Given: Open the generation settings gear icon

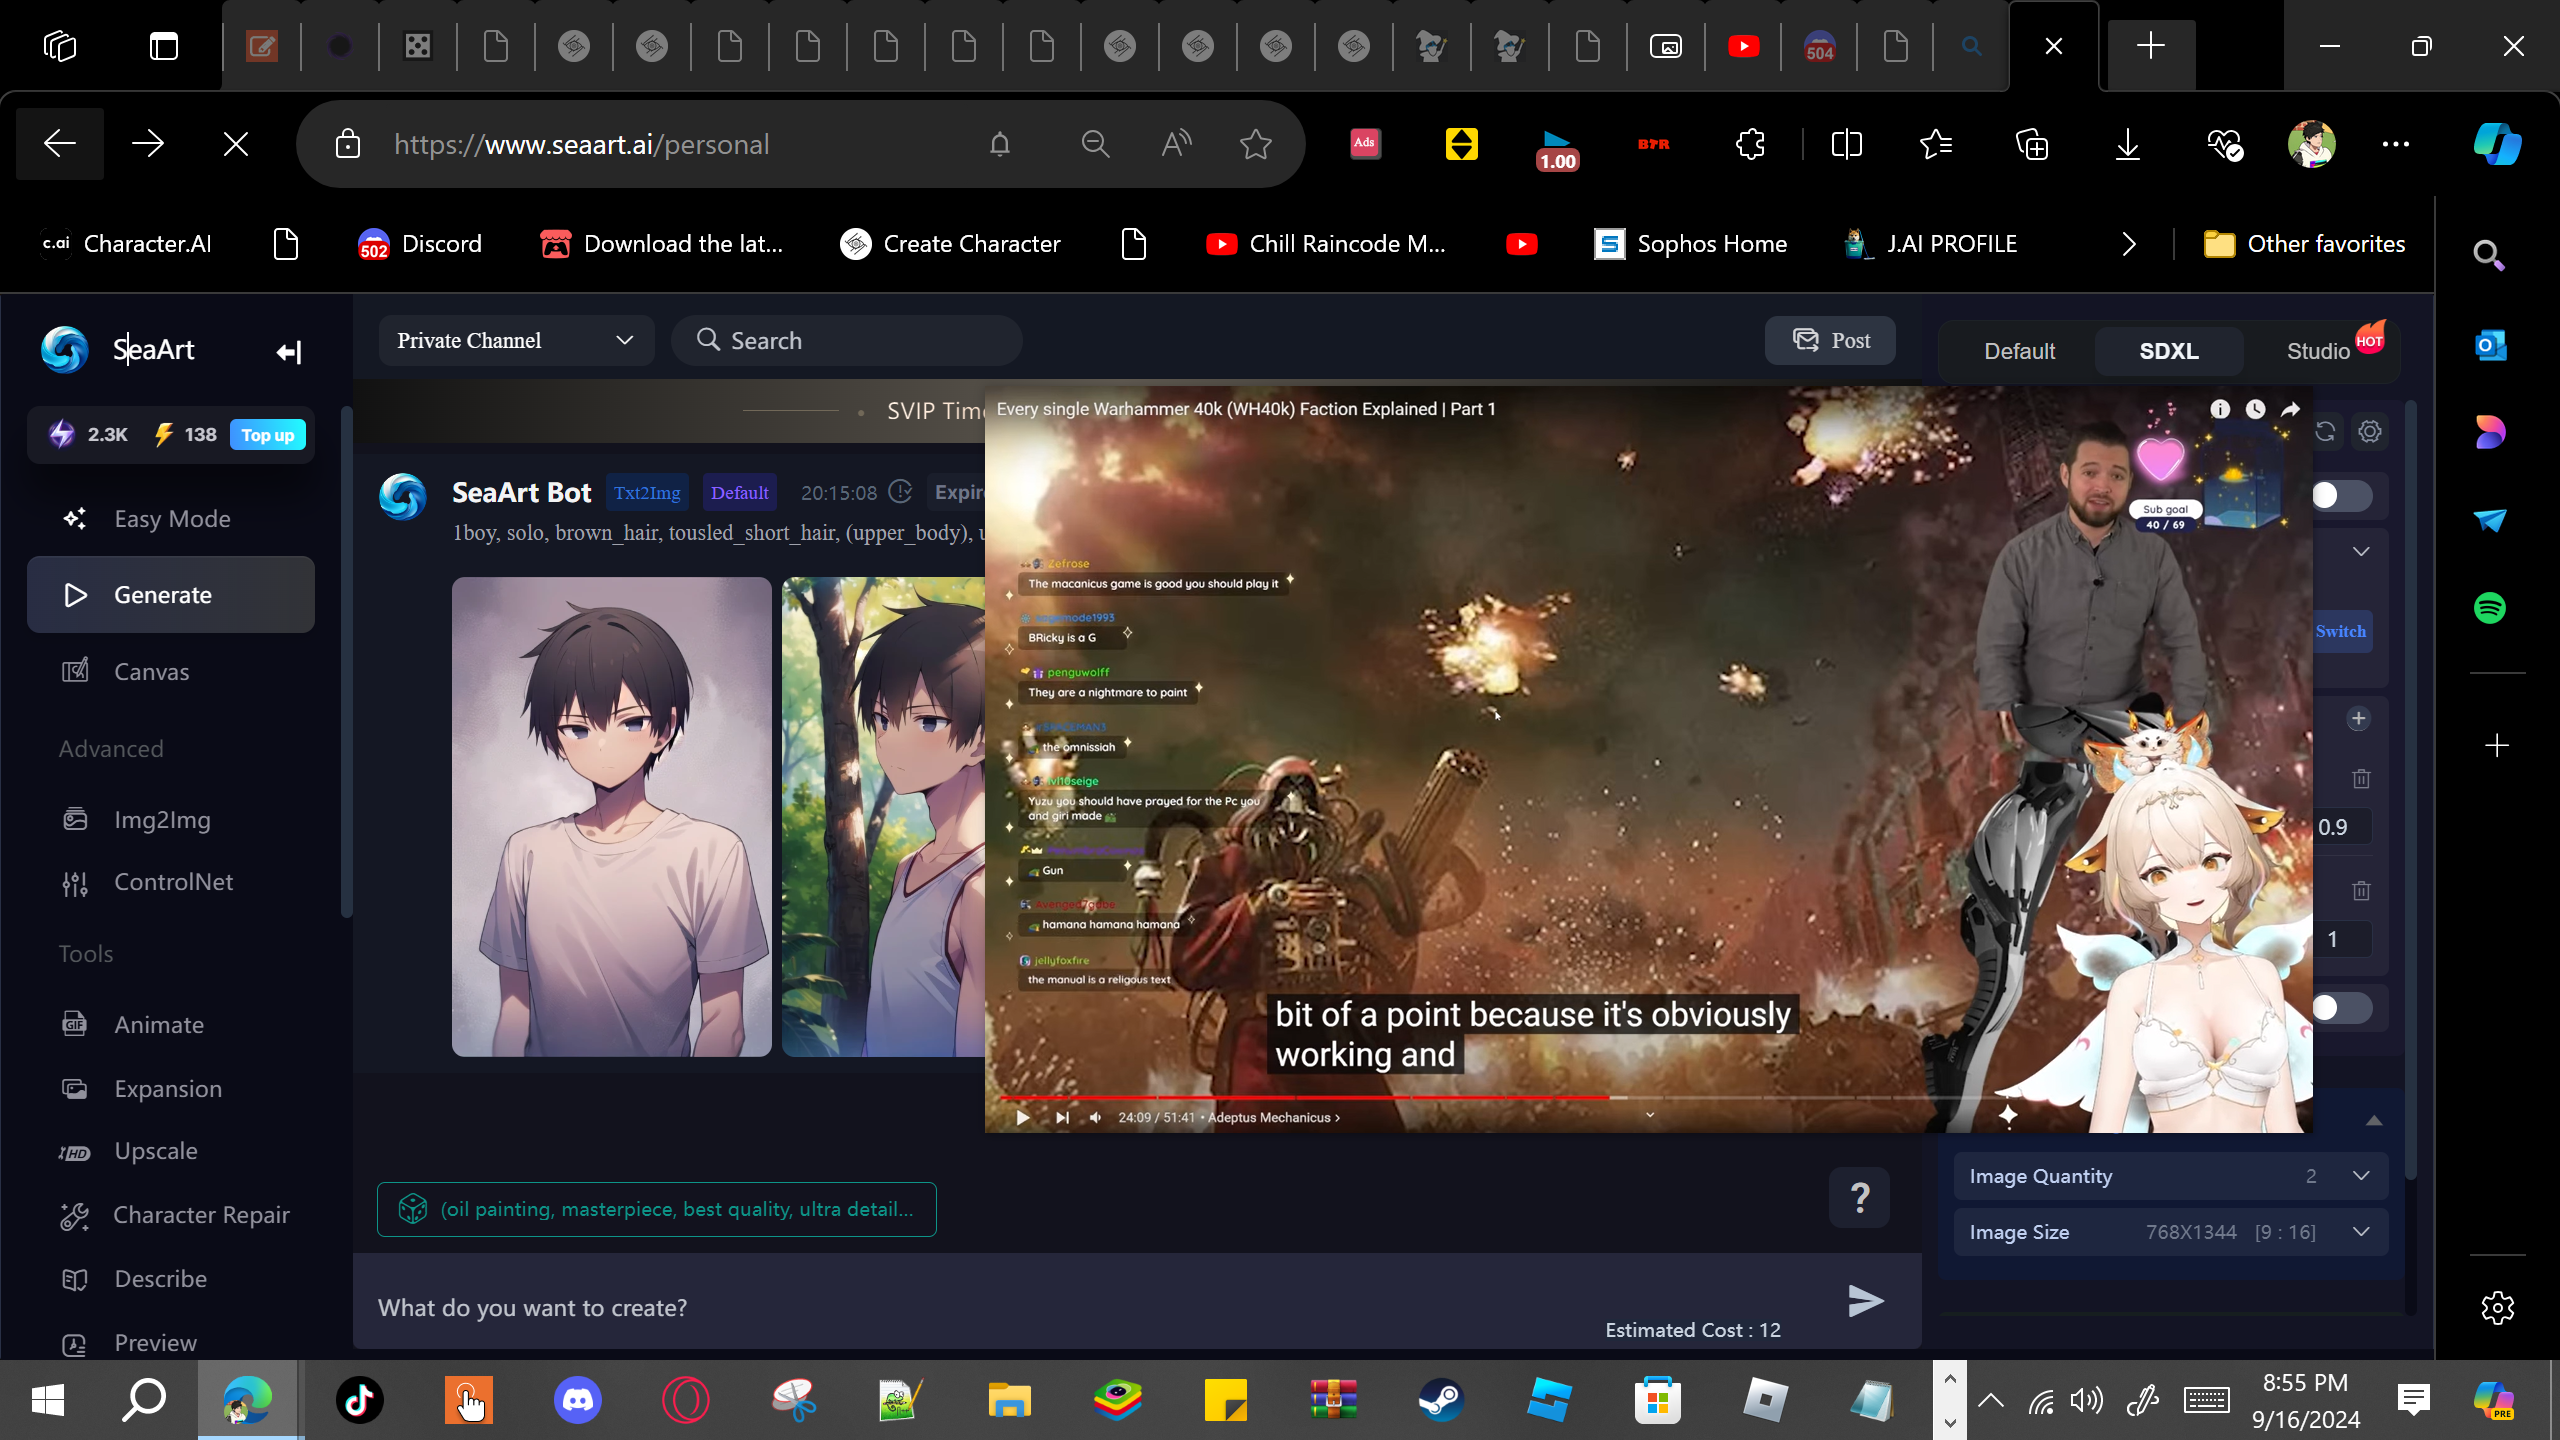Looking at the screenshot, I should (x=2370, y=432).
